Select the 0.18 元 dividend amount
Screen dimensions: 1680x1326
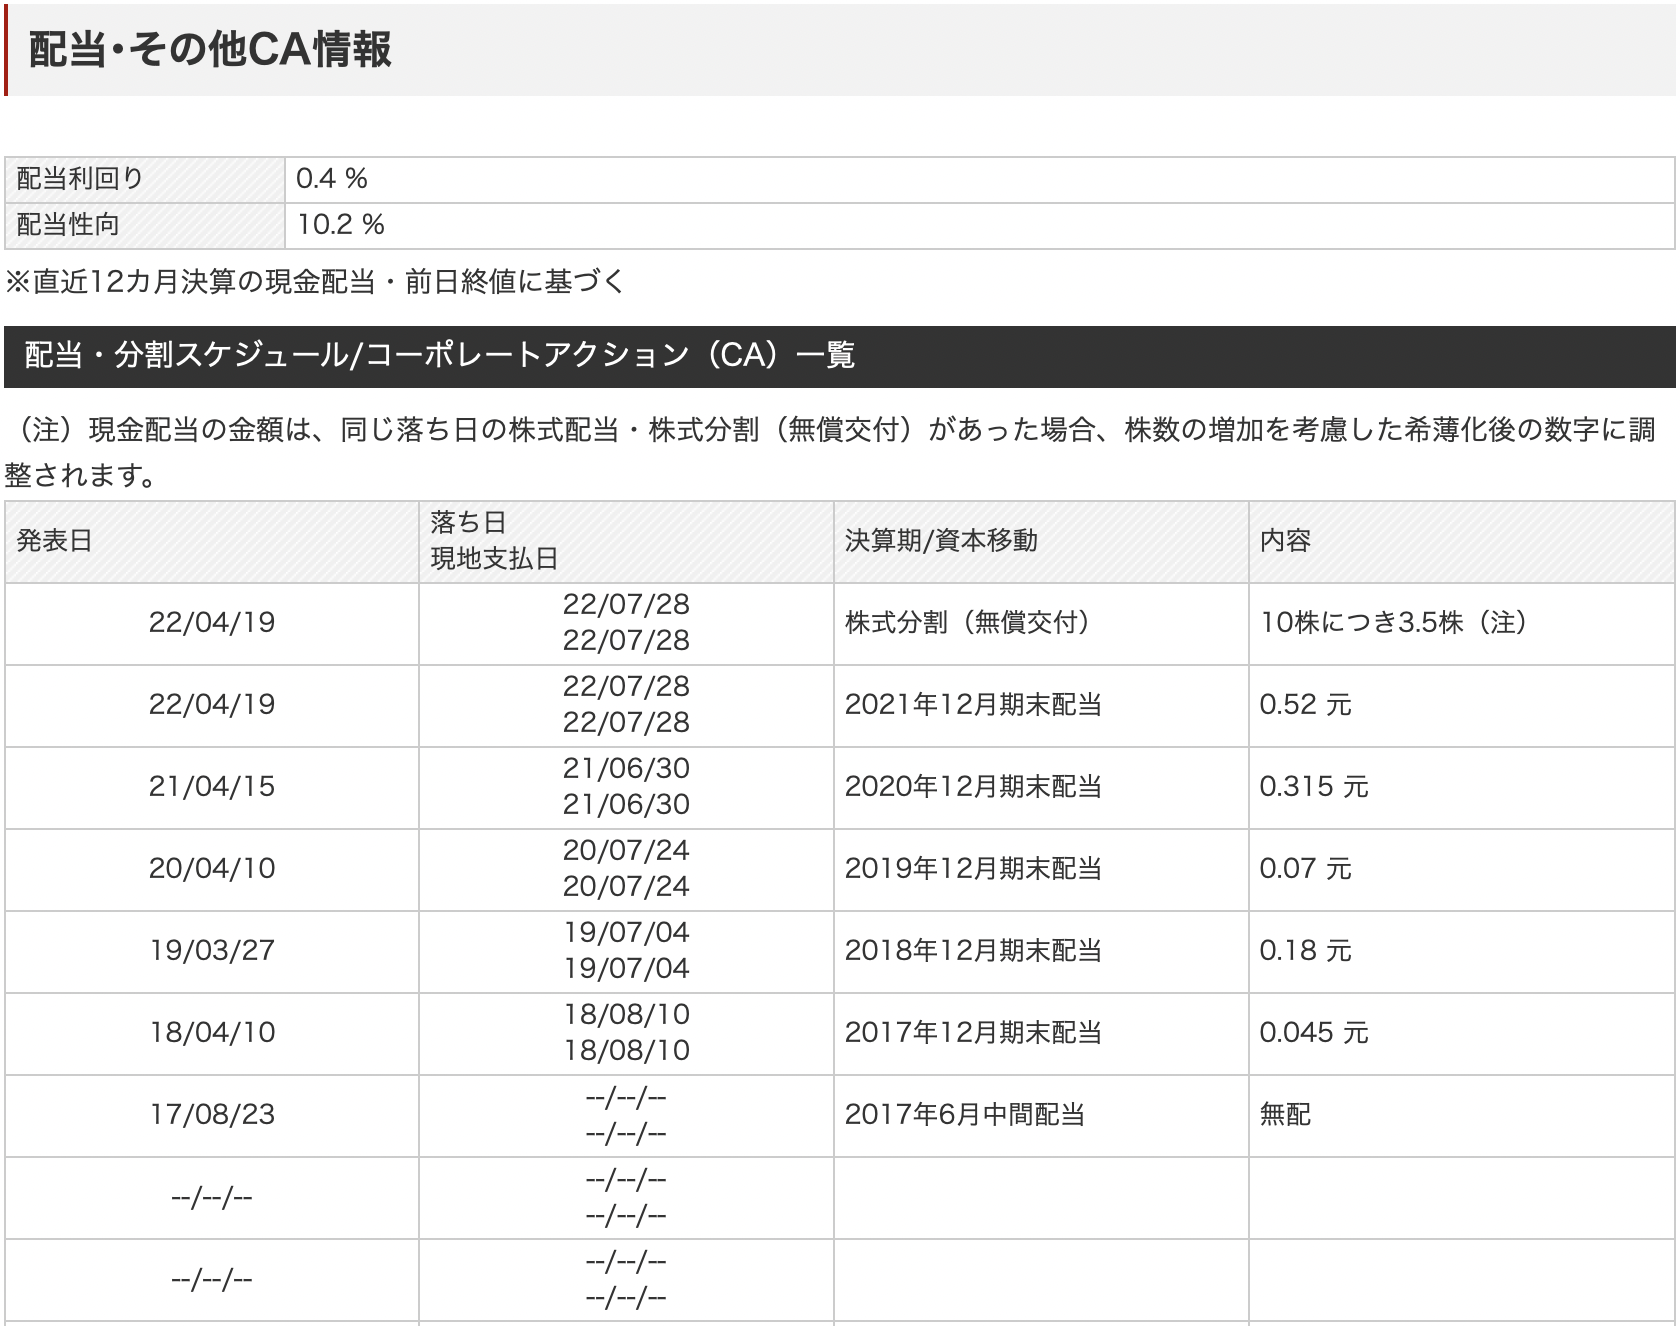1305,951
